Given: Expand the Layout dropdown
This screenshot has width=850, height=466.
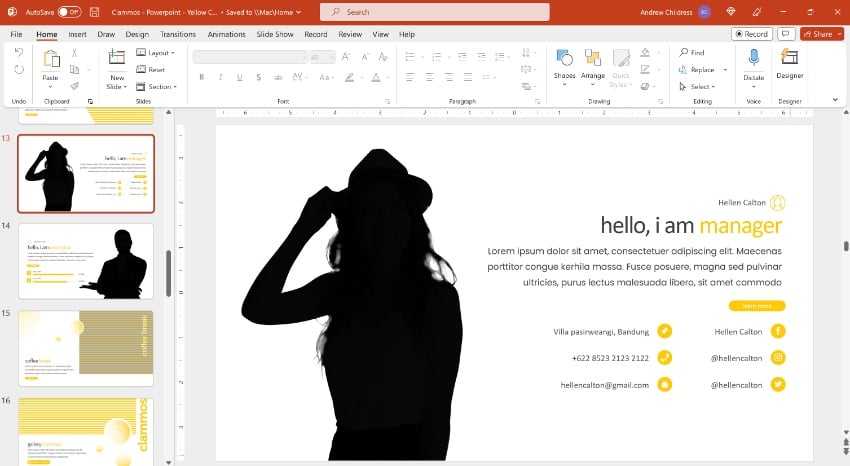Looking at the screenshot, I should coord(158,53).
